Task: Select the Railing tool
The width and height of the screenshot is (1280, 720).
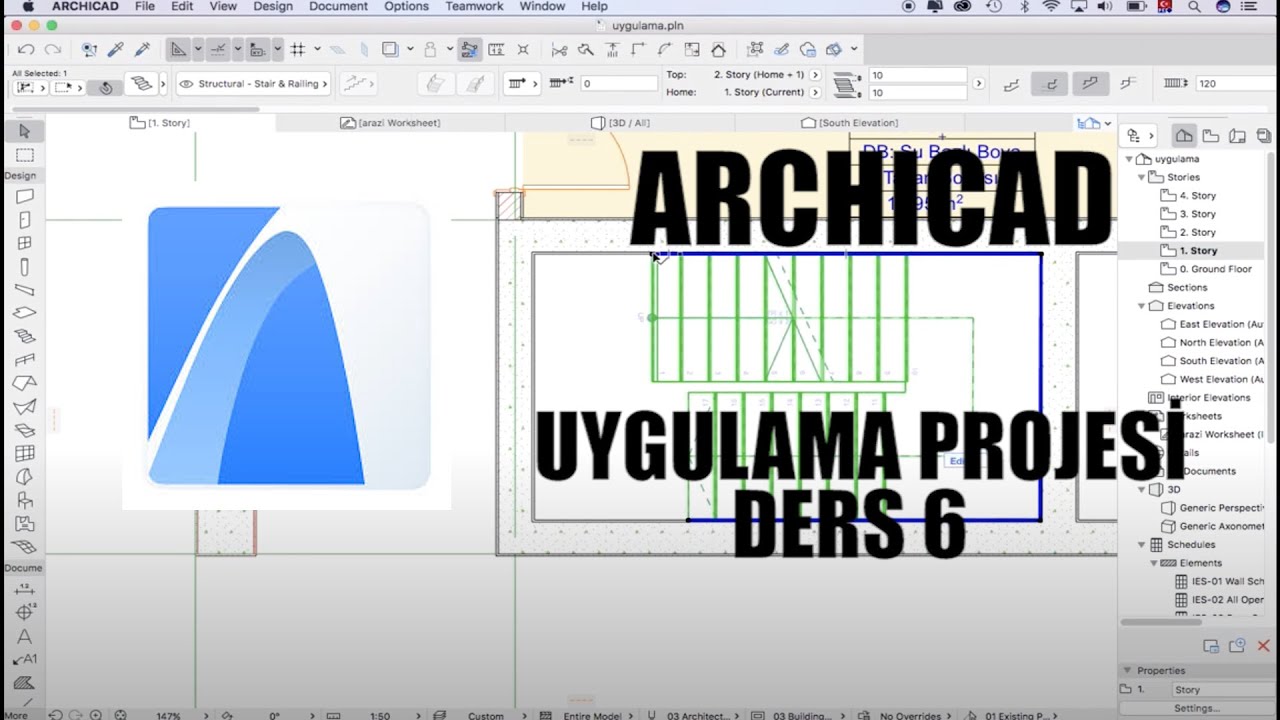Action: [x=25, y=360]
